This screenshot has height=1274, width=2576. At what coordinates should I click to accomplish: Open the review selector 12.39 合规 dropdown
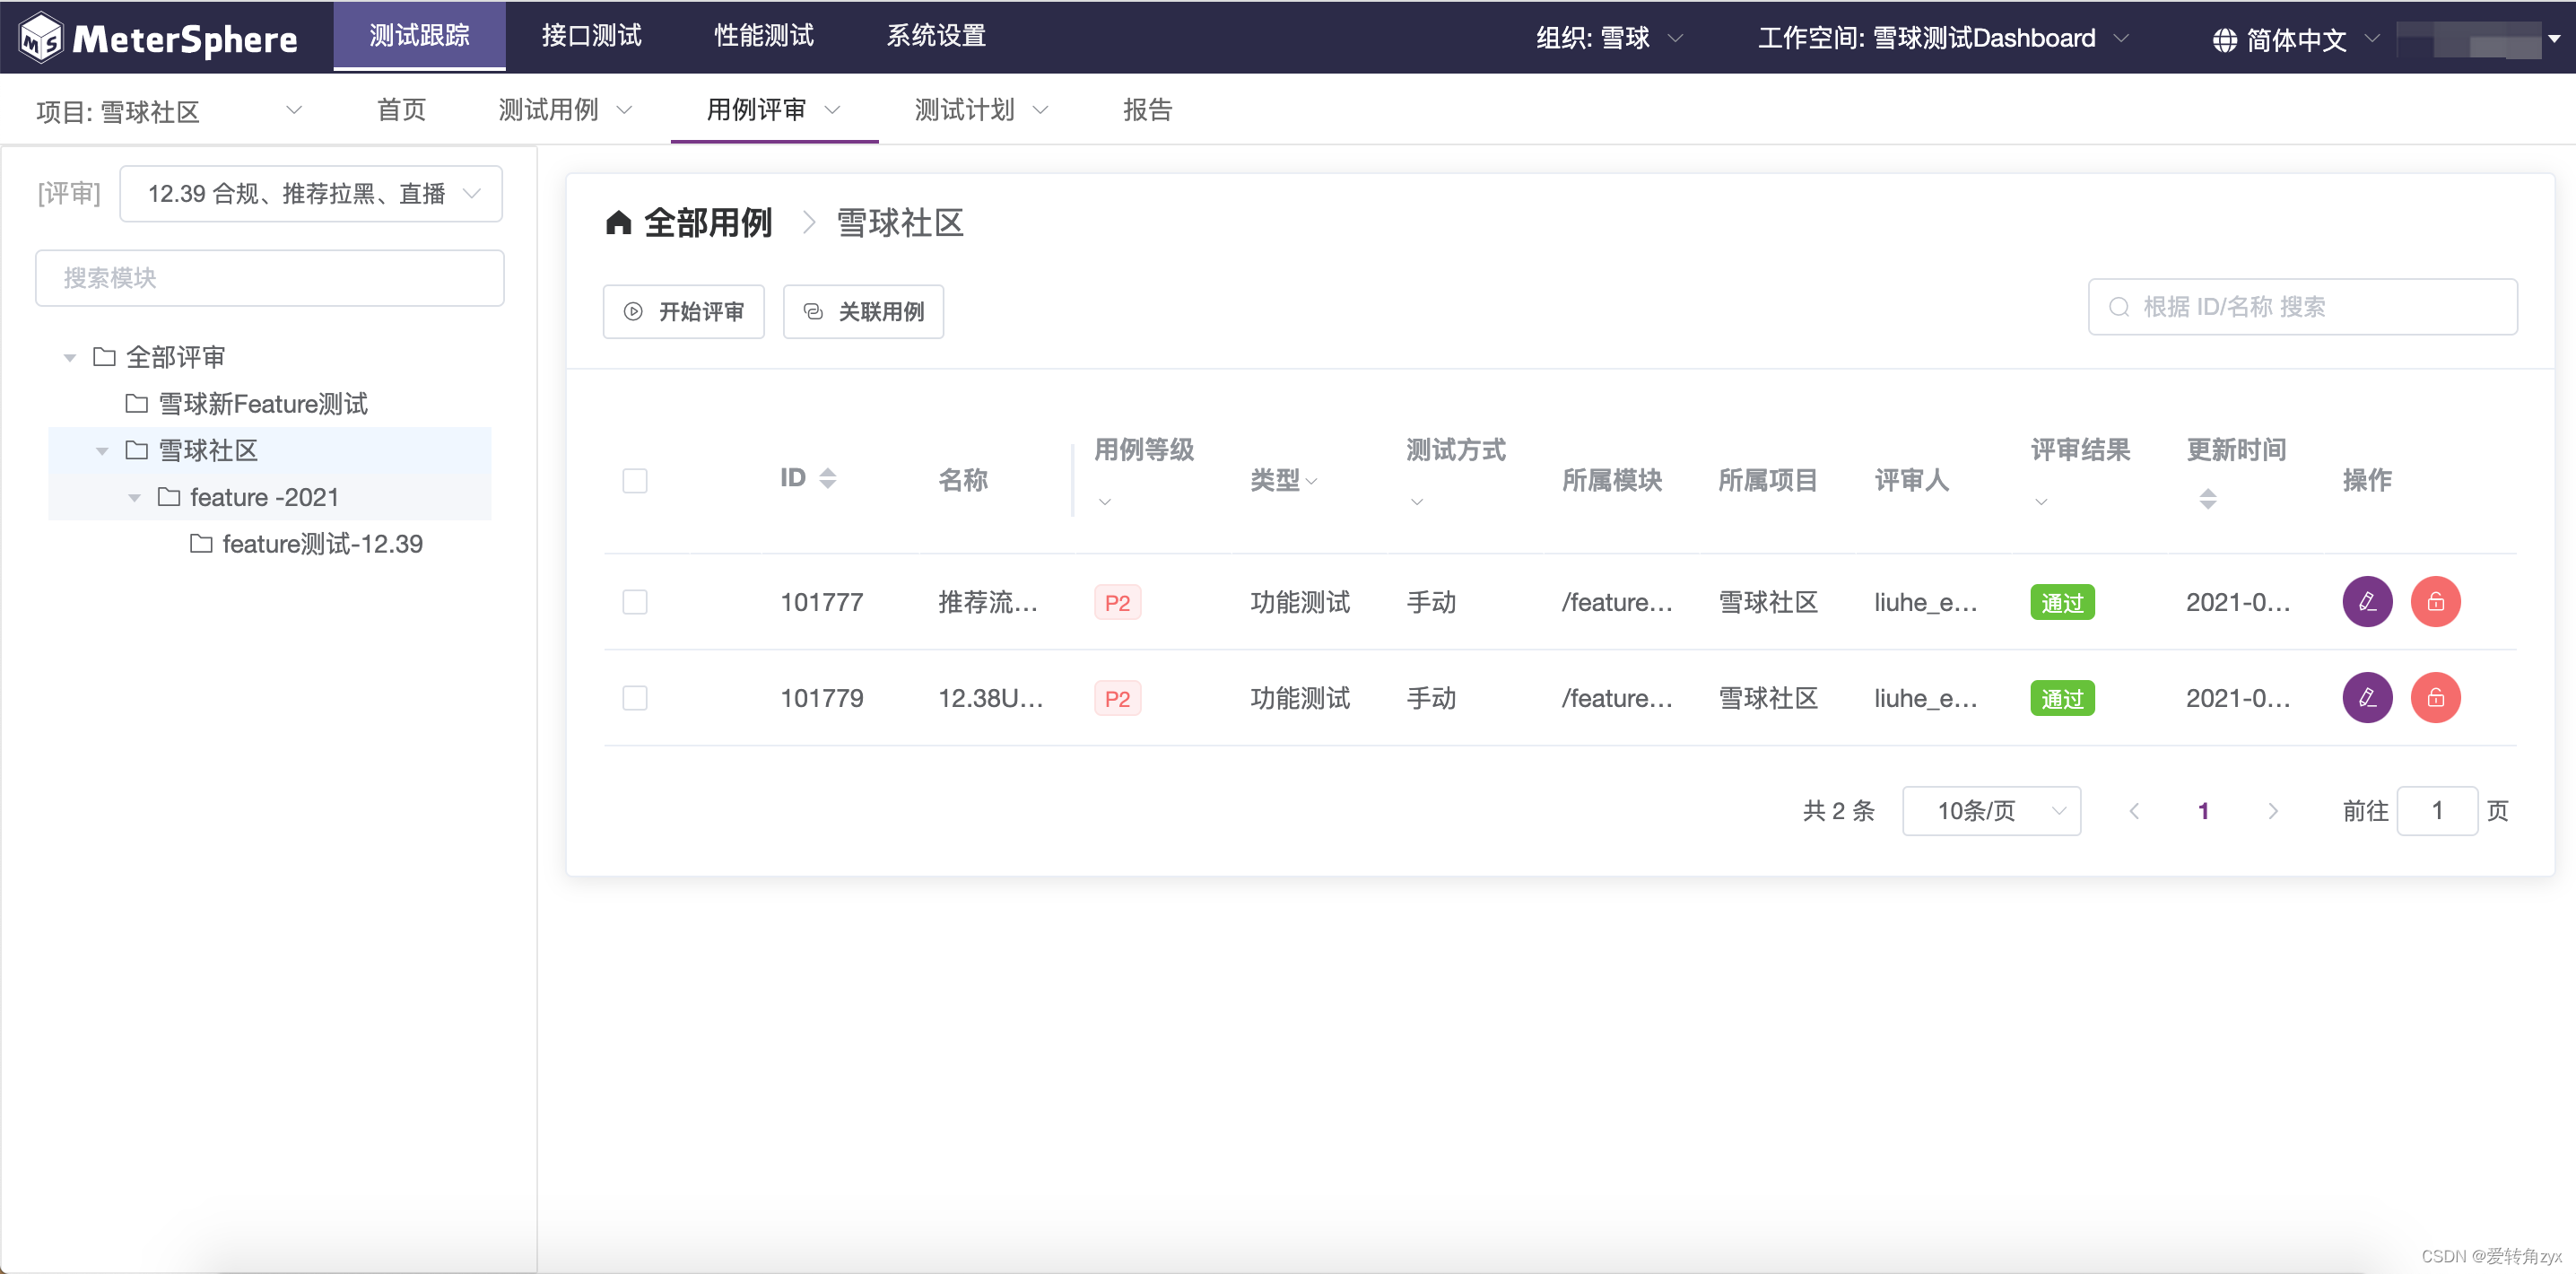click(x=311, y=194)
